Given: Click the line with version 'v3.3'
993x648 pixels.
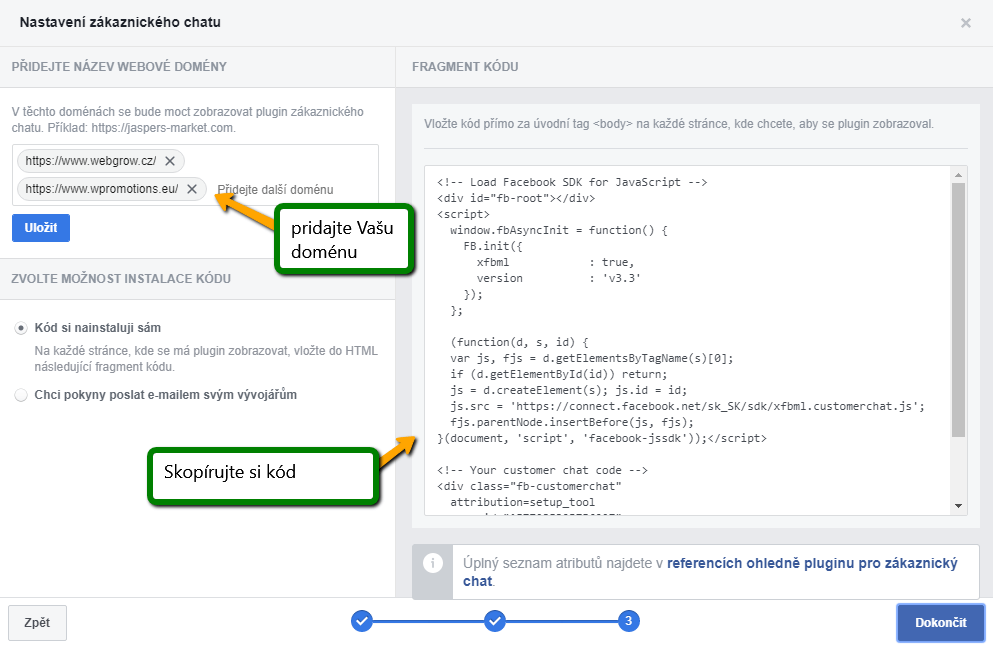Looking at the screenshot, I should pos(559,278).
